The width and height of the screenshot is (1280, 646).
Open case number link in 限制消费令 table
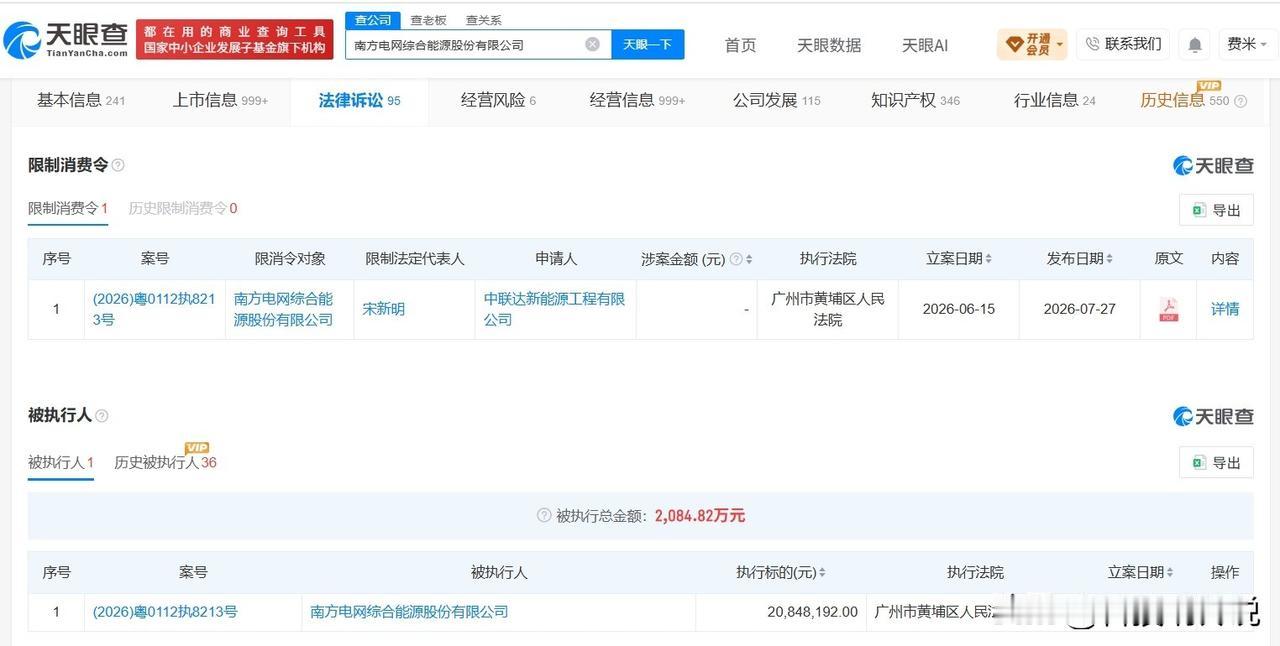coord(154,309)
